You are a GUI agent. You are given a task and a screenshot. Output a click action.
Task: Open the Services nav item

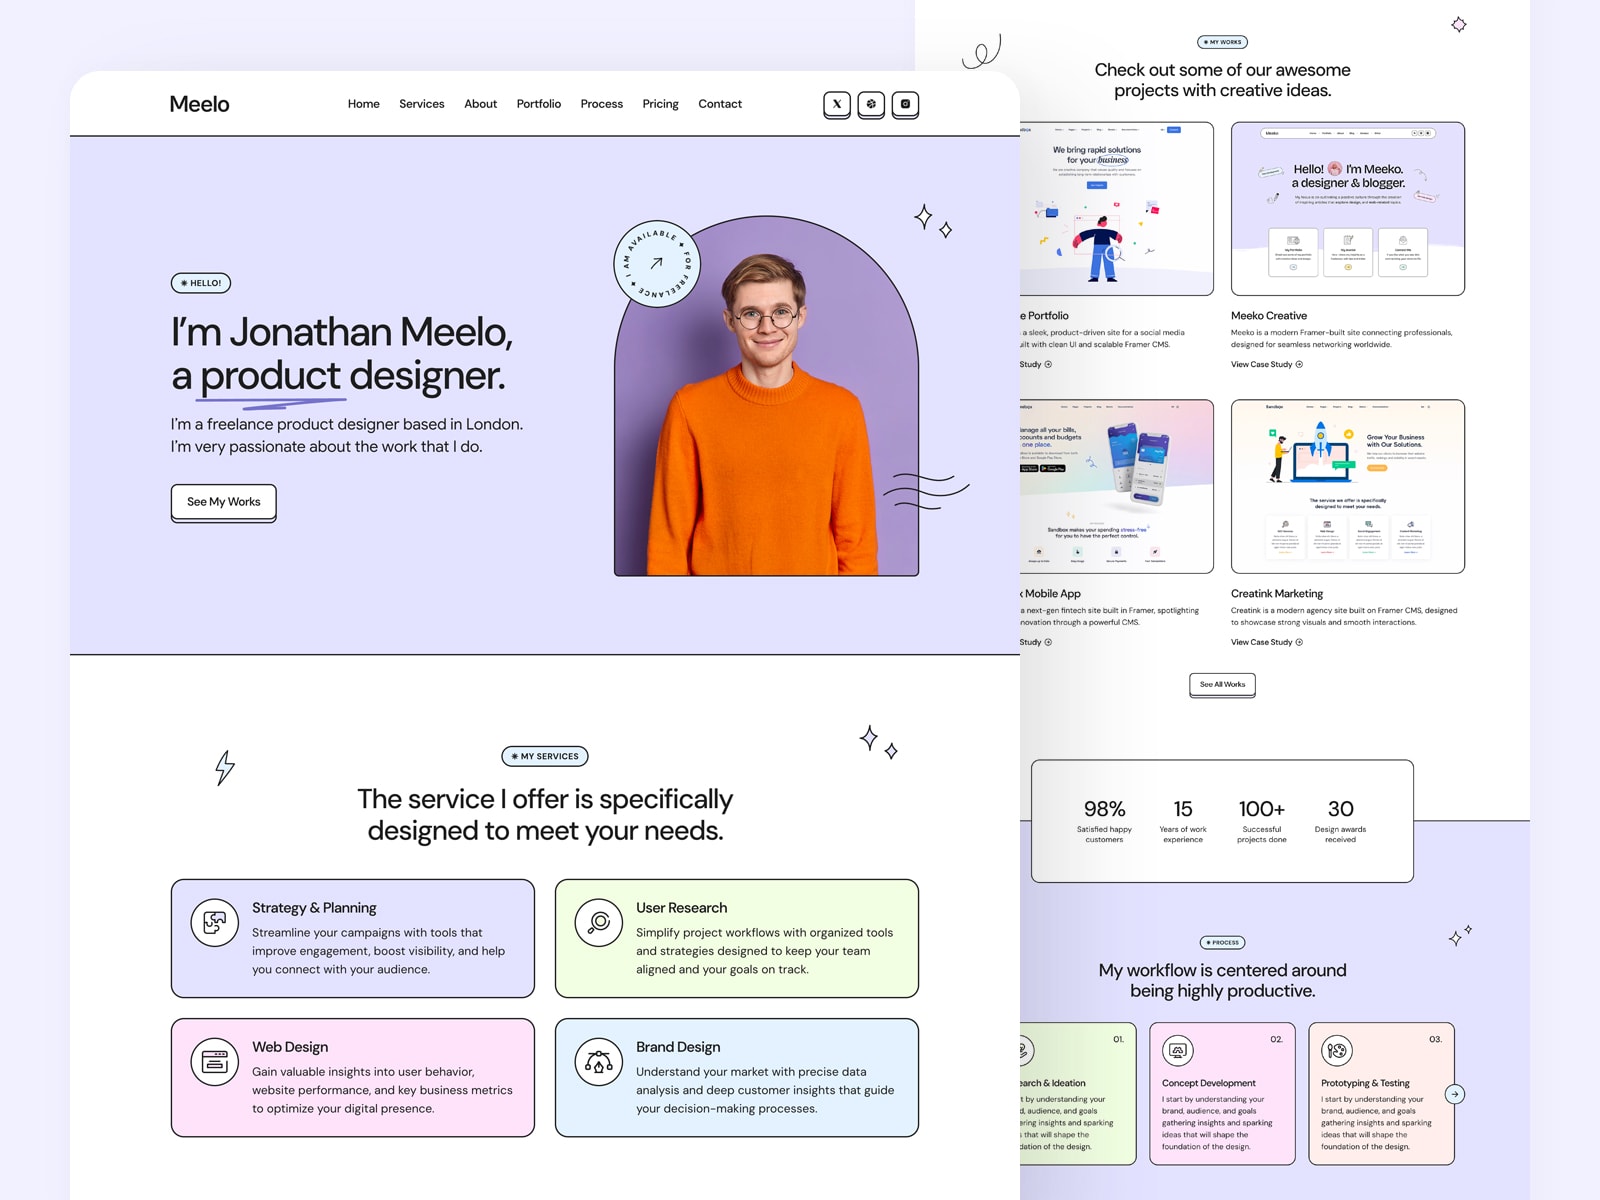(422, 104)
